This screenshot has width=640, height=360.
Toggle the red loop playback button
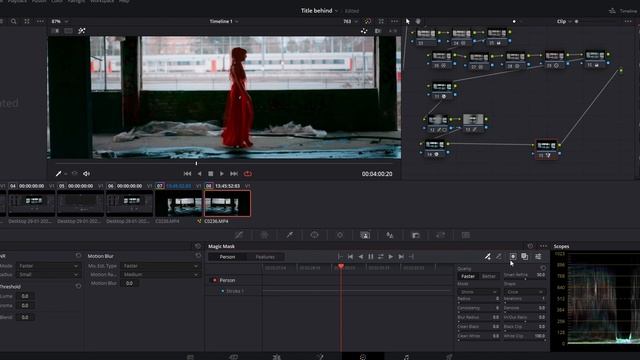point(248,173)
